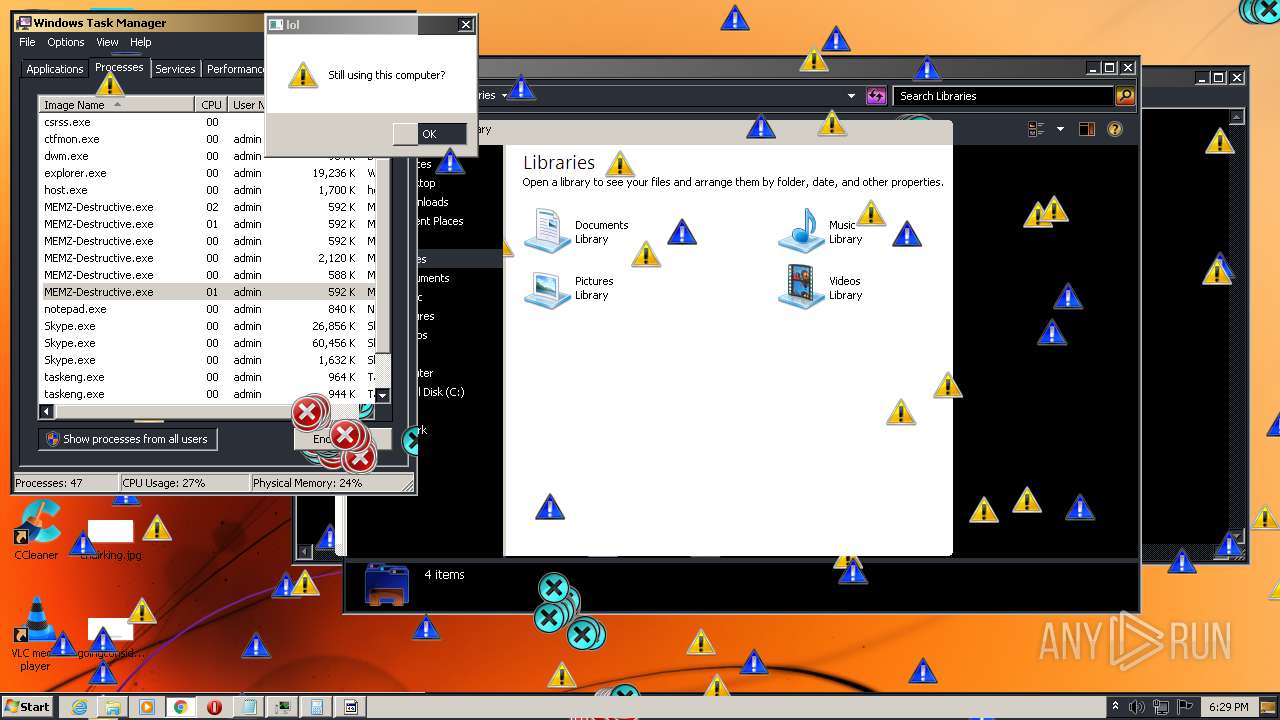Click the change view icon in Explorer

point(1036,129)
